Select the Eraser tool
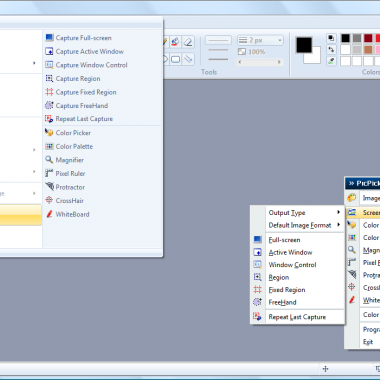The width and height of the screenshot is (380, 380). click(x=188, y=42)
